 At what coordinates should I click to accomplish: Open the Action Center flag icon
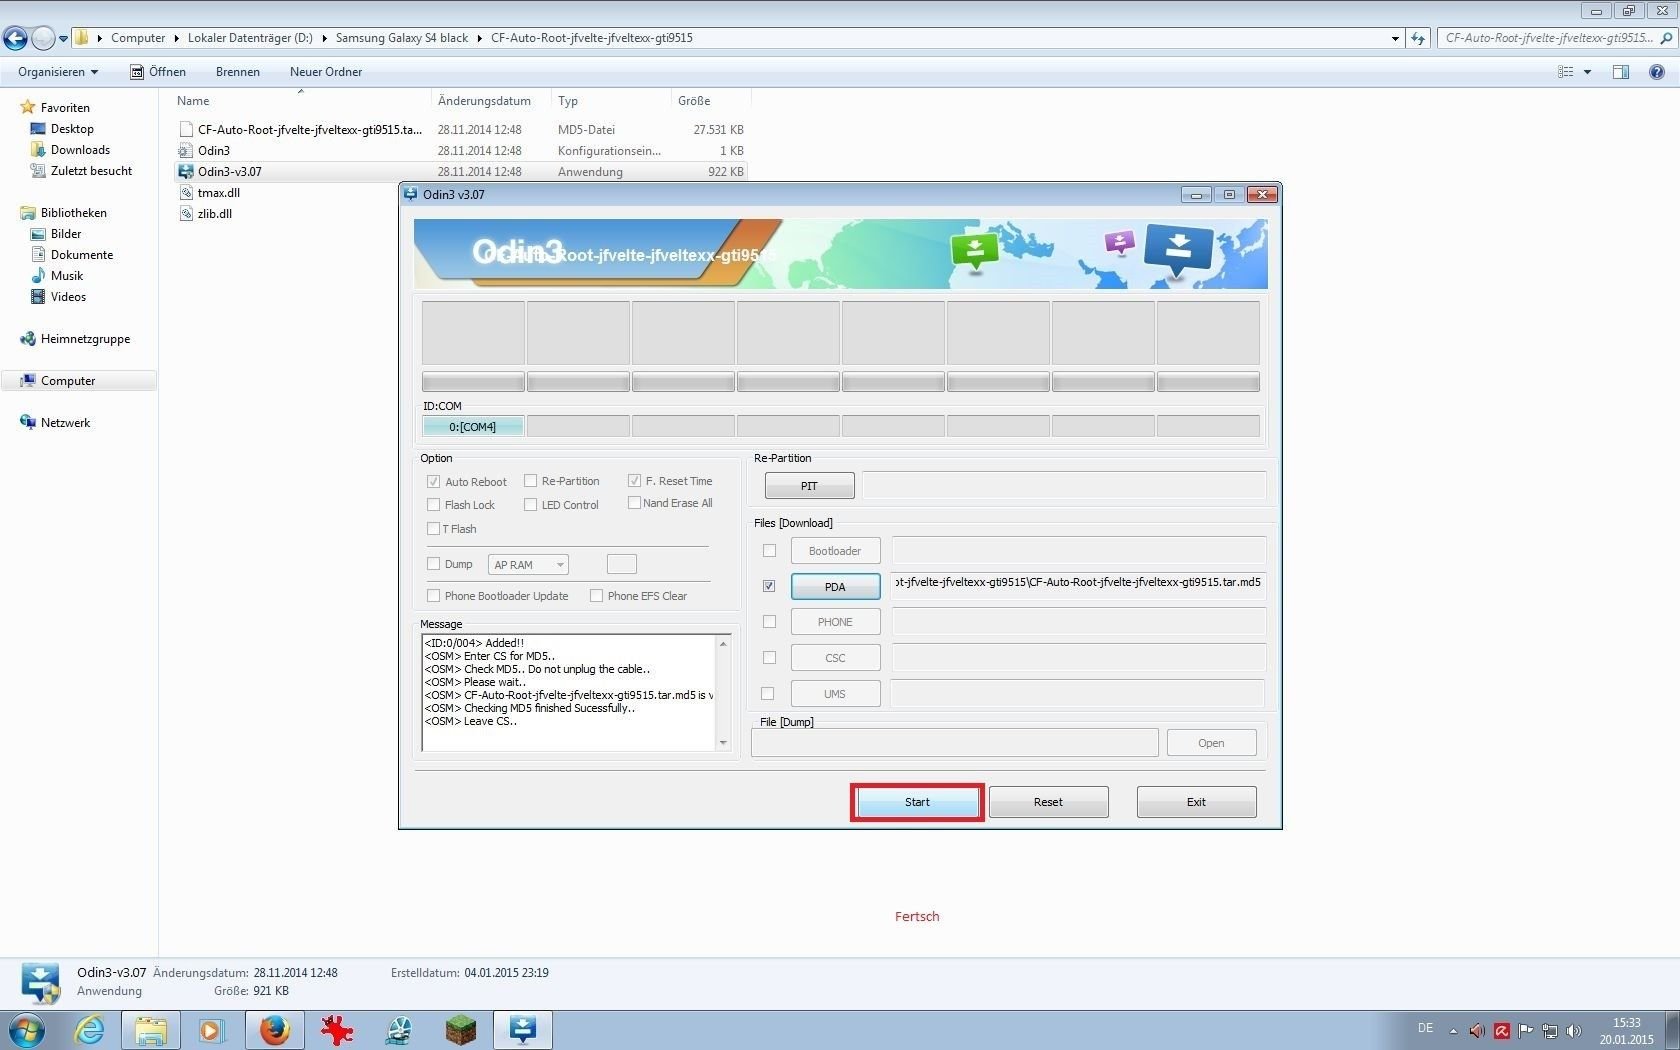point(1526,1030)
